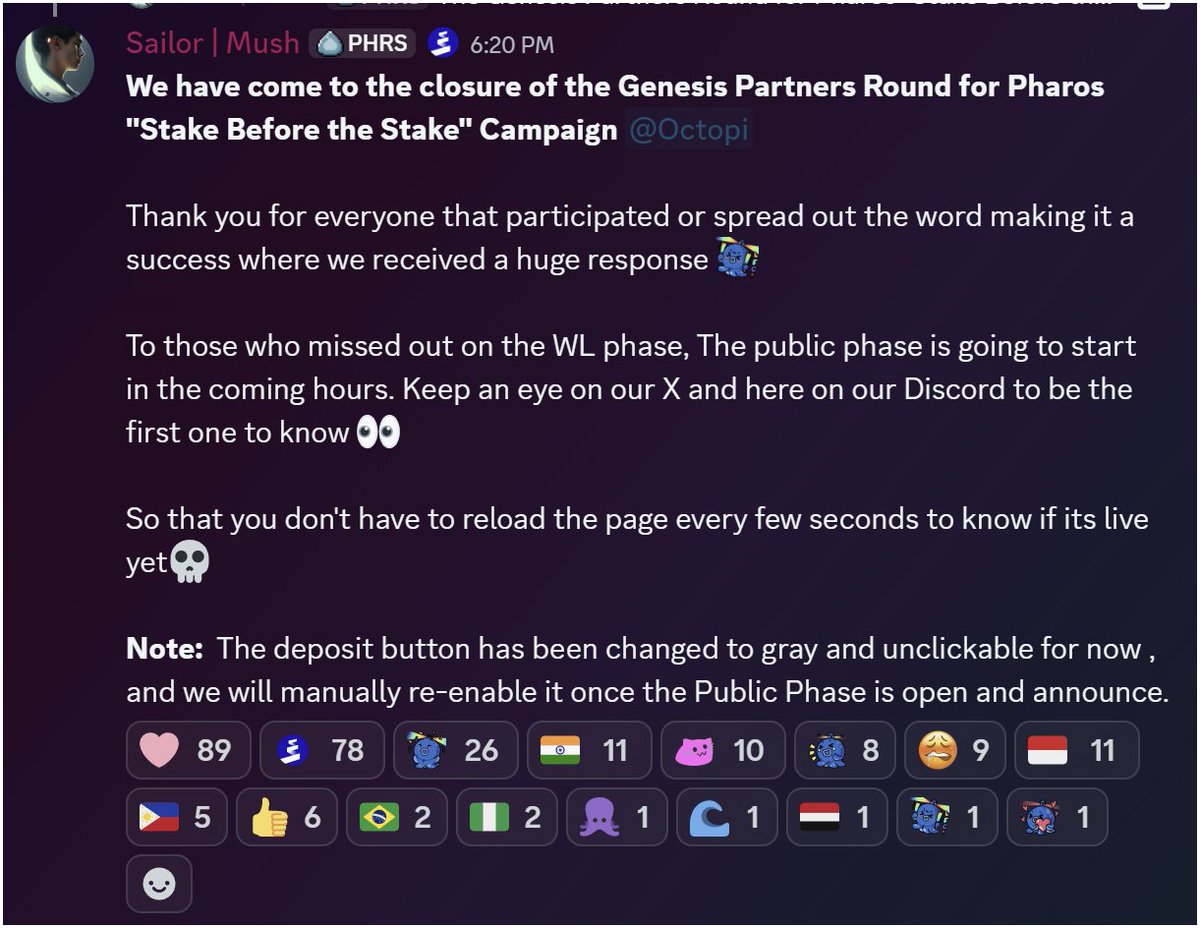Click the 6:20 PM message timestamp
Screen dimensions: 1200x928
point(511,45)
